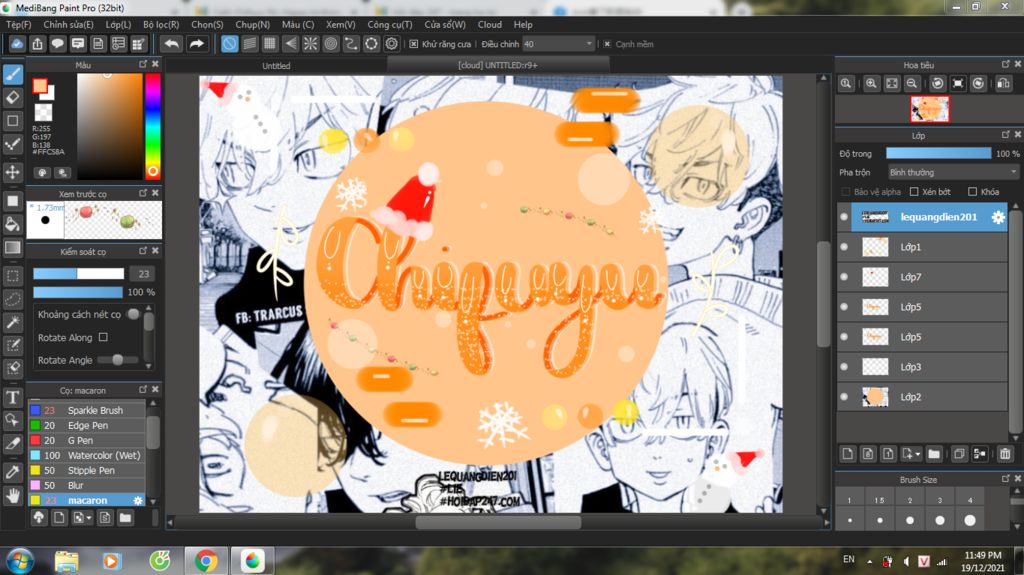Click the Rotate Angle slider

coord(118,360)
